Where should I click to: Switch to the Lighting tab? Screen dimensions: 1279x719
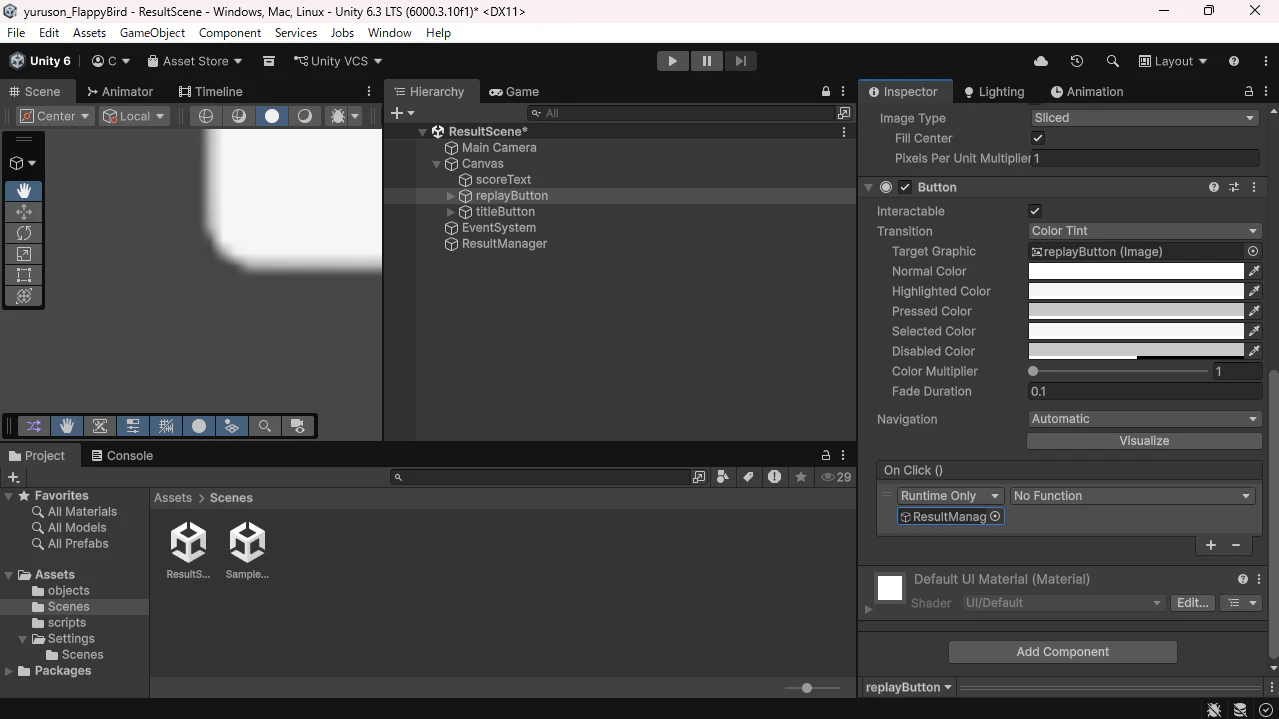pyautogui.click(x=994, y=91)
